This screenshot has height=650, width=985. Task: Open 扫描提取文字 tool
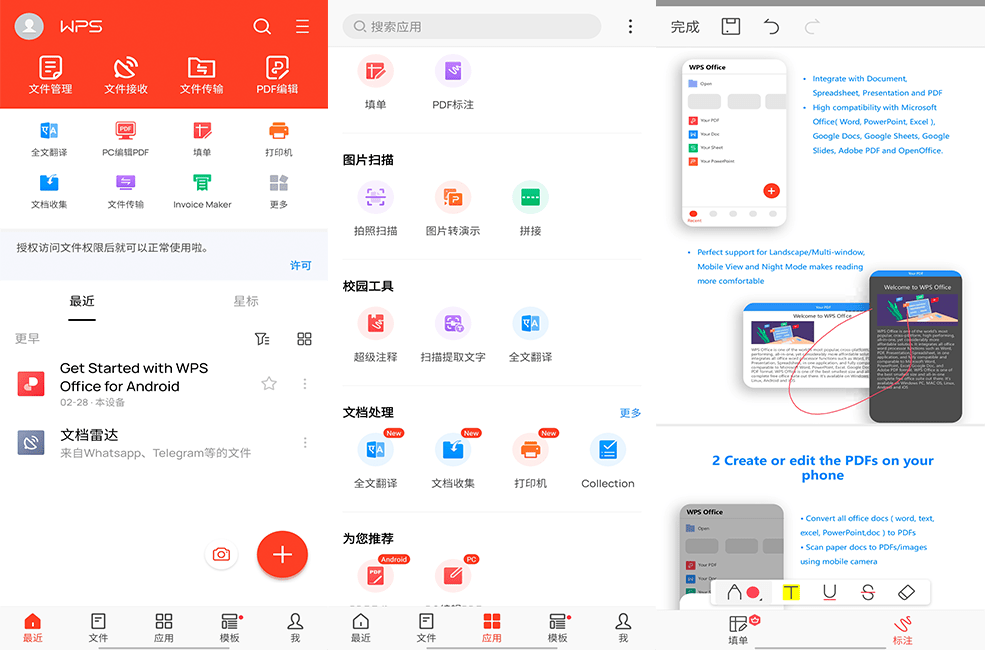point(453,335)
